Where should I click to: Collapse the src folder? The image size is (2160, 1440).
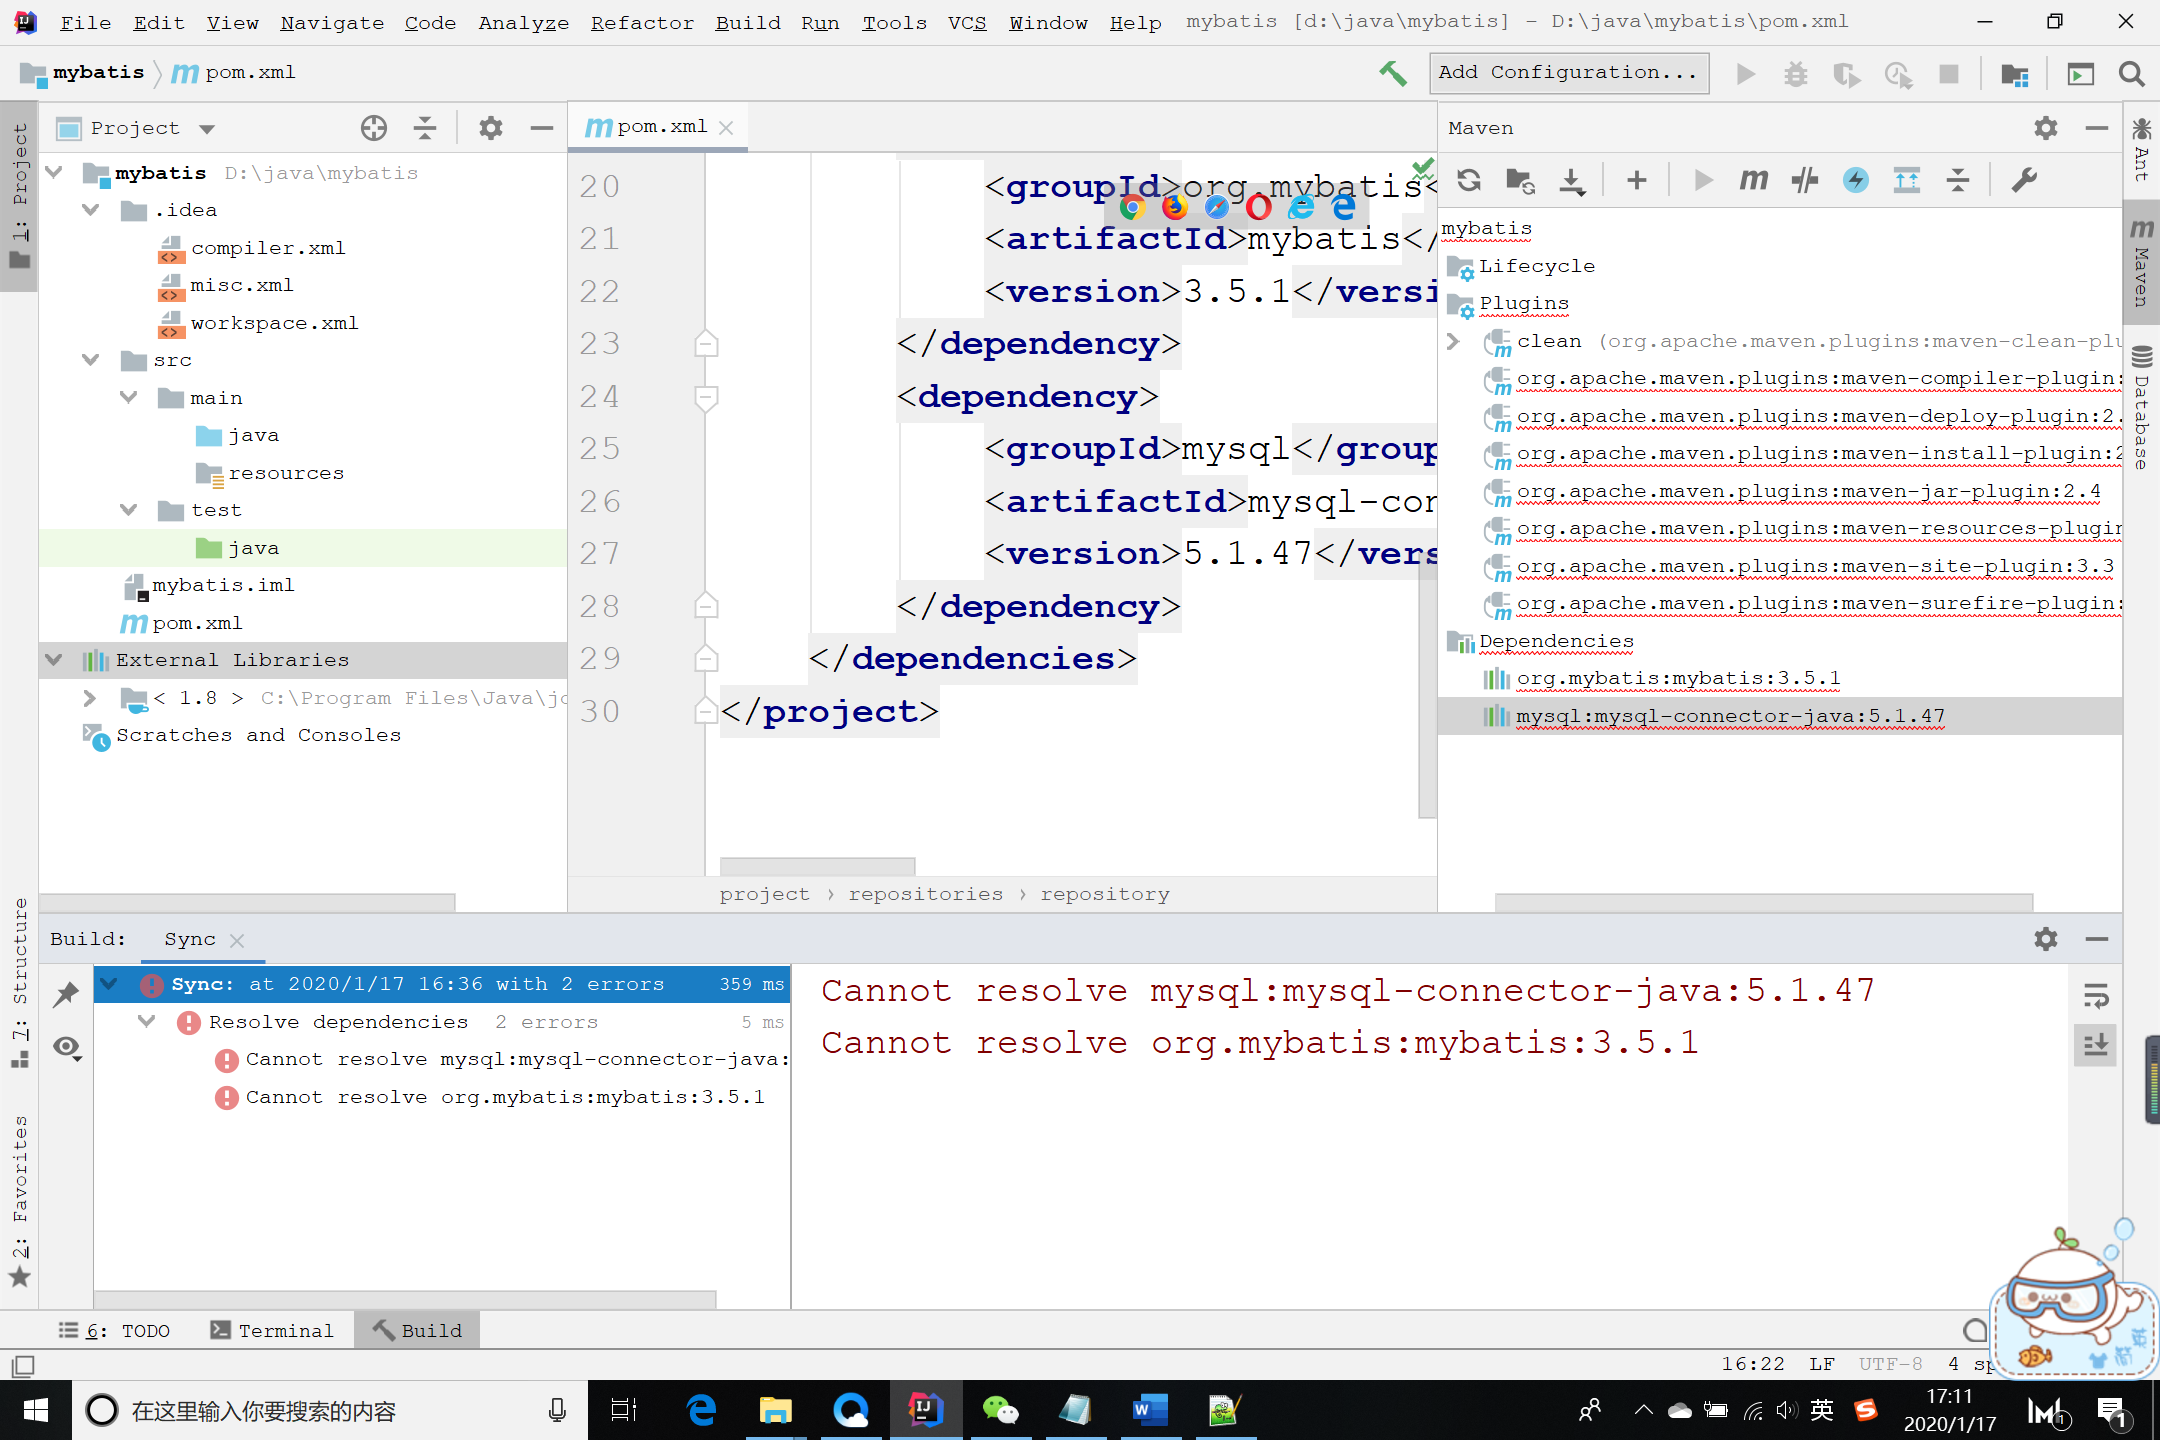(91, 359)
